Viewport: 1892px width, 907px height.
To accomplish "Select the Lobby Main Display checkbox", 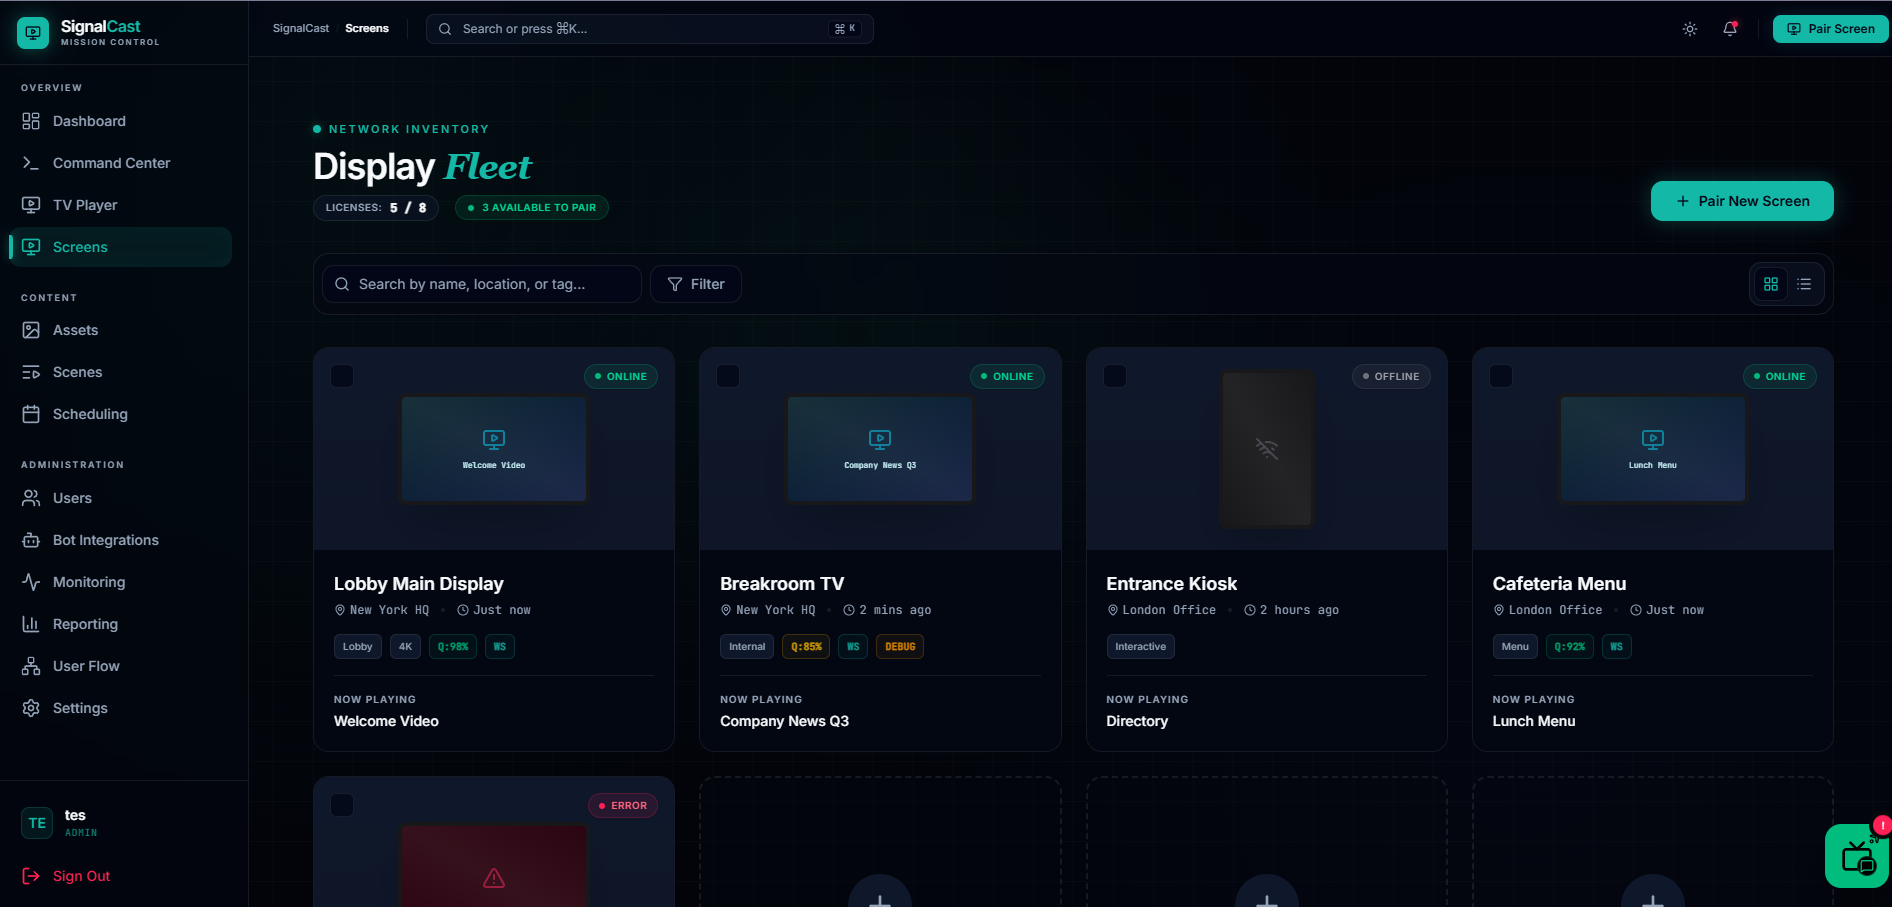I will click(342, 376).
